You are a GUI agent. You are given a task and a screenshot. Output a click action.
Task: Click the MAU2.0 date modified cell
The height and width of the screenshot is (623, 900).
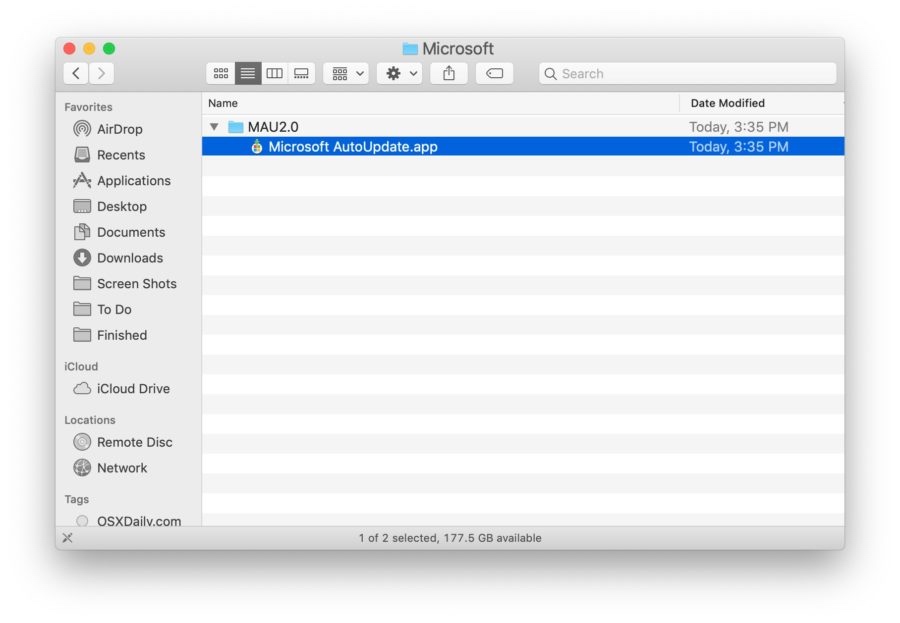pyautogui.click(x=739, y=127)
